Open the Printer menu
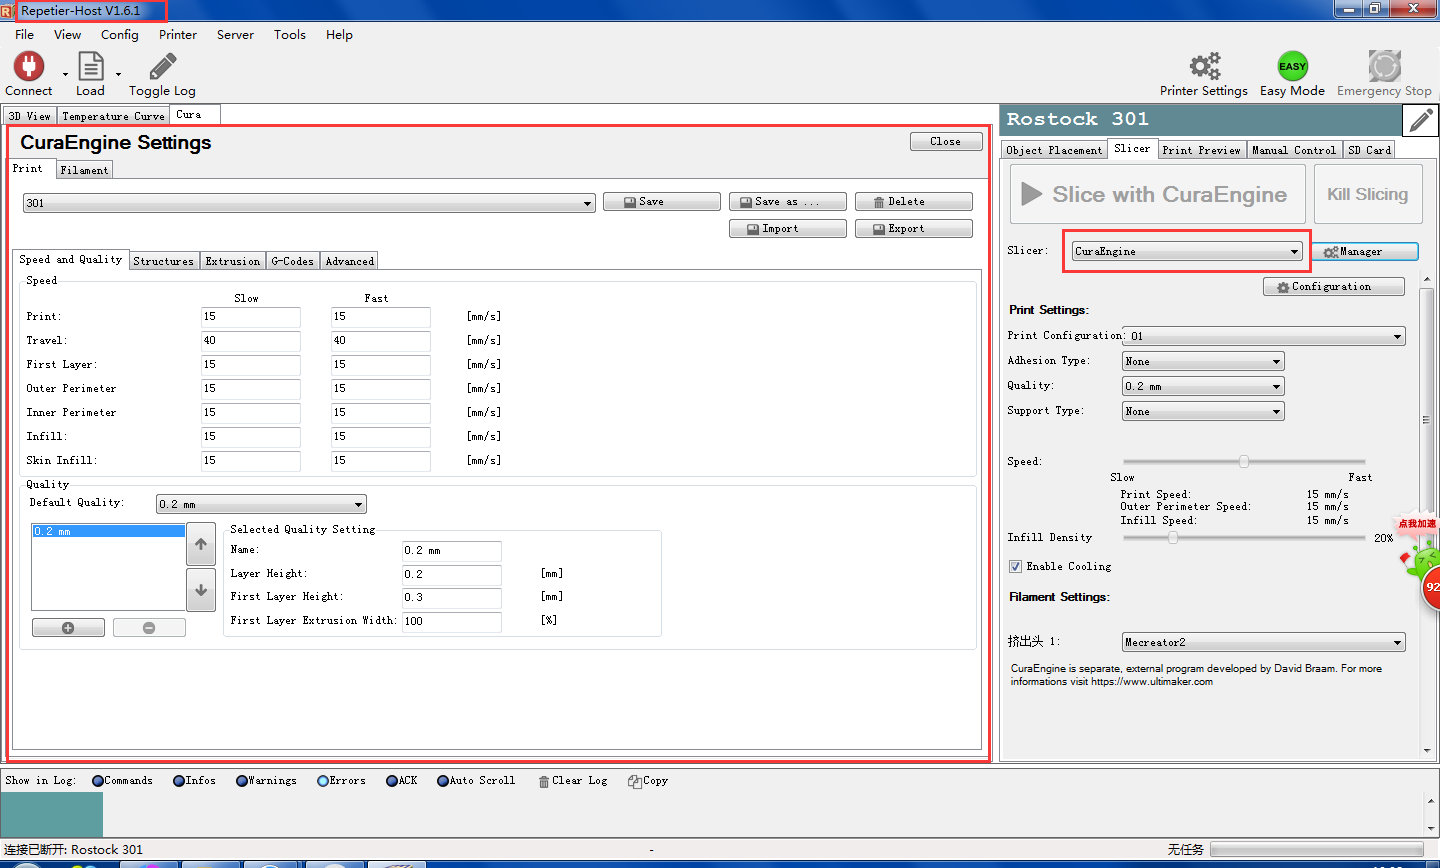 point(178,35)
